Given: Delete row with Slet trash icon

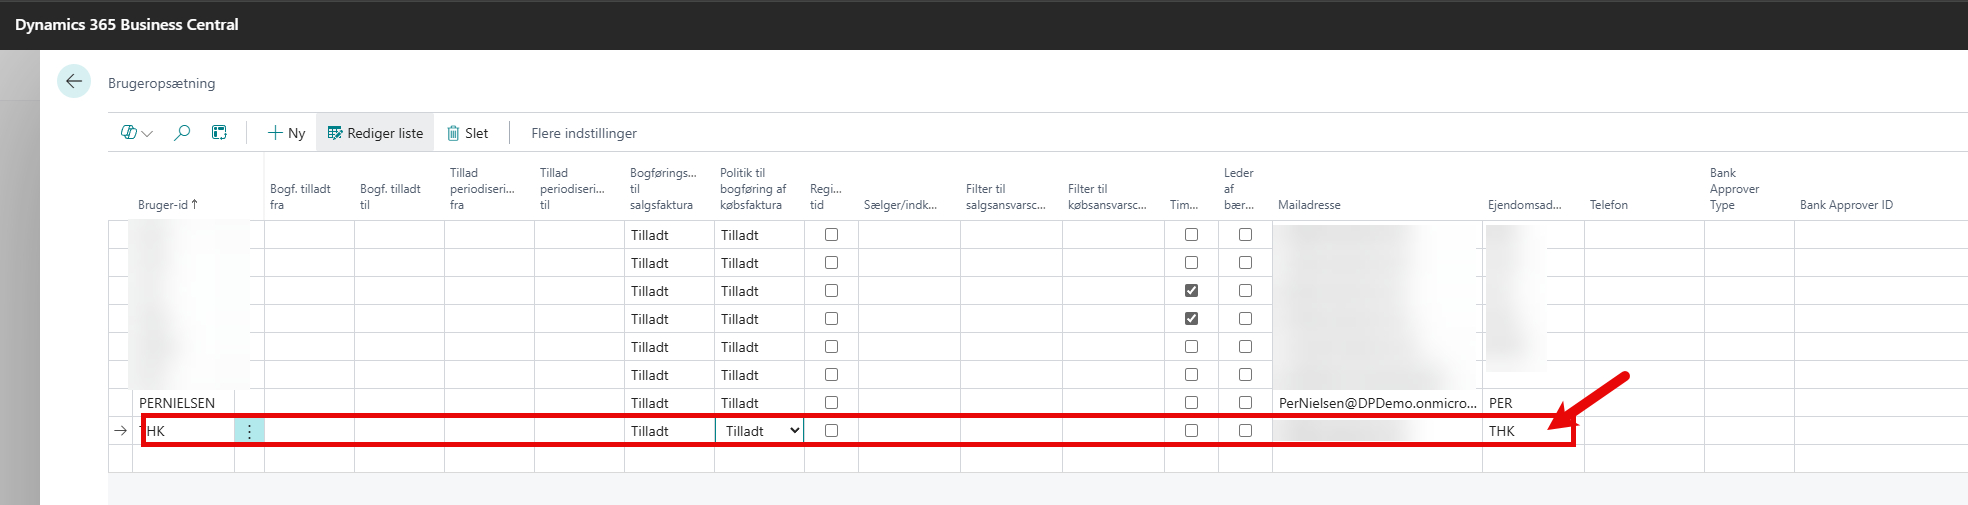Looking at the screenshot, I should (x=467, y=133).
